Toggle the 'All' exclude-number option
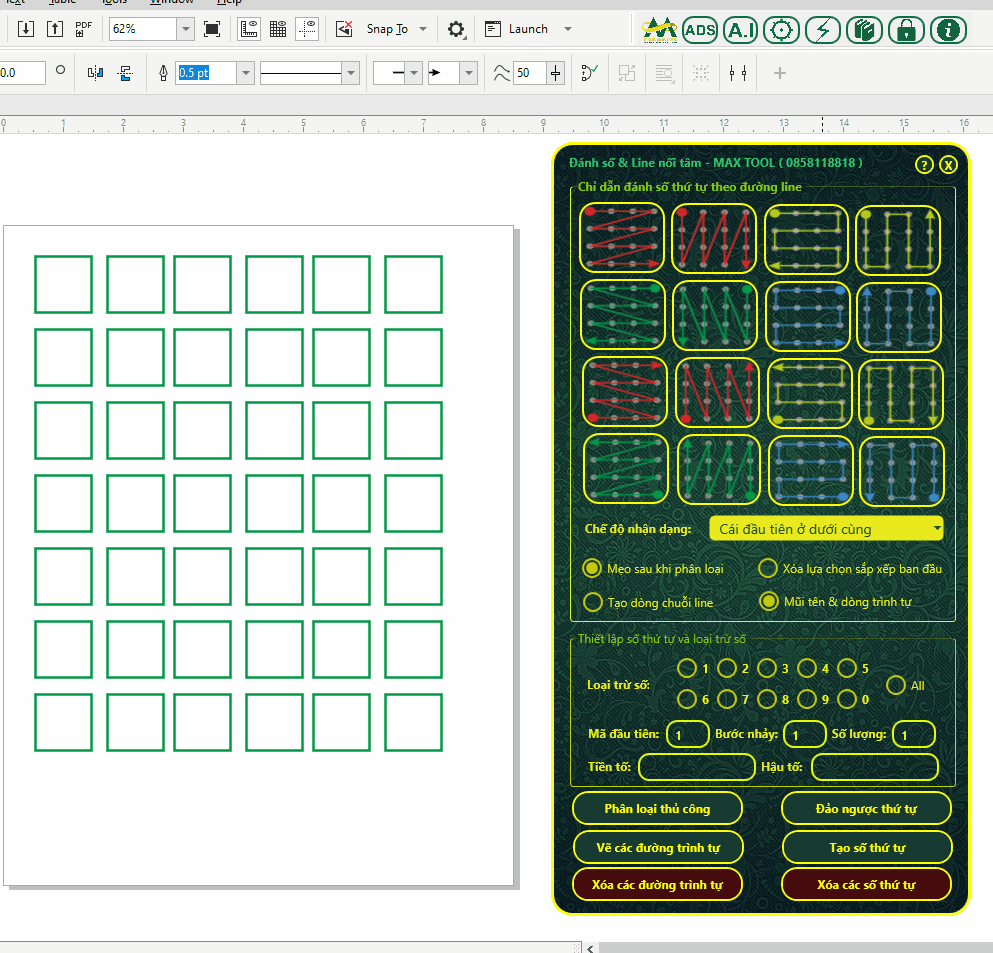 coord(896,685)
